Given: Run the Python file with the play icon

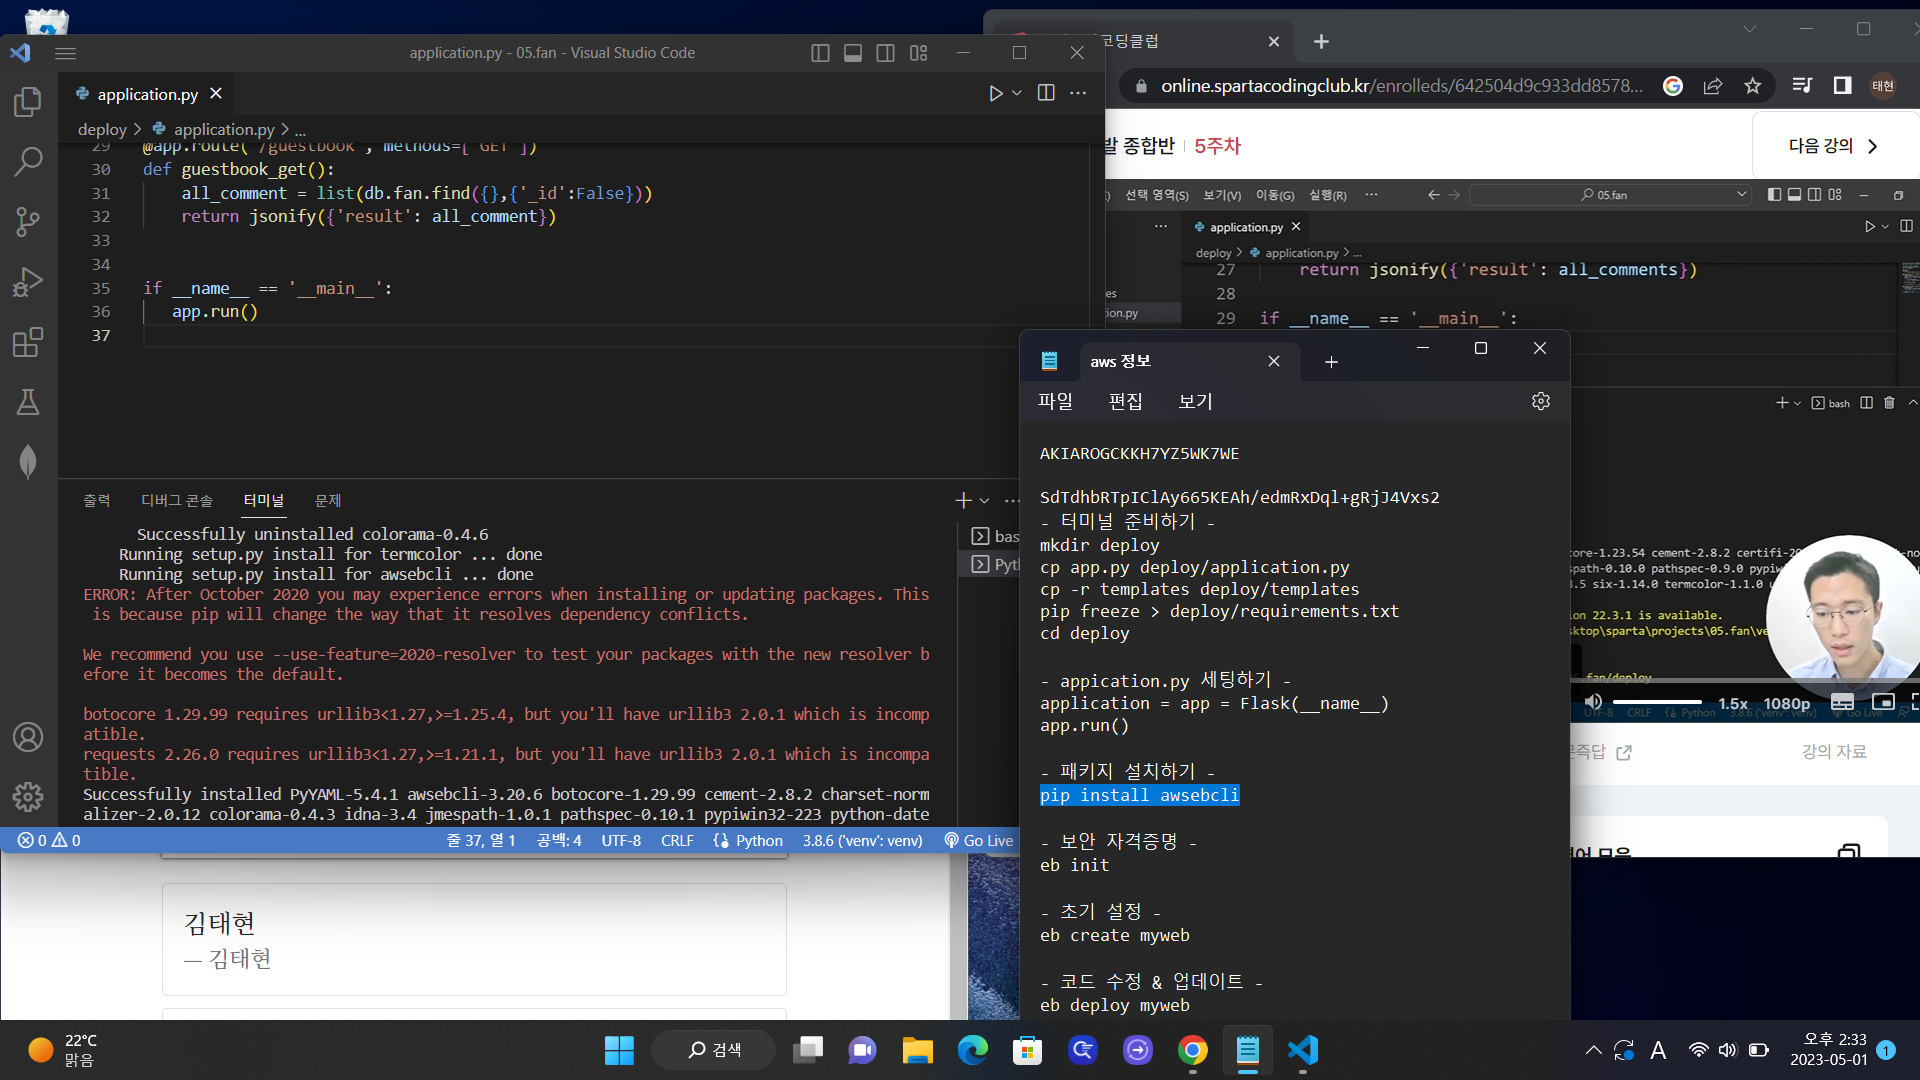Looking at the screenshot, I should pos(996,93).
